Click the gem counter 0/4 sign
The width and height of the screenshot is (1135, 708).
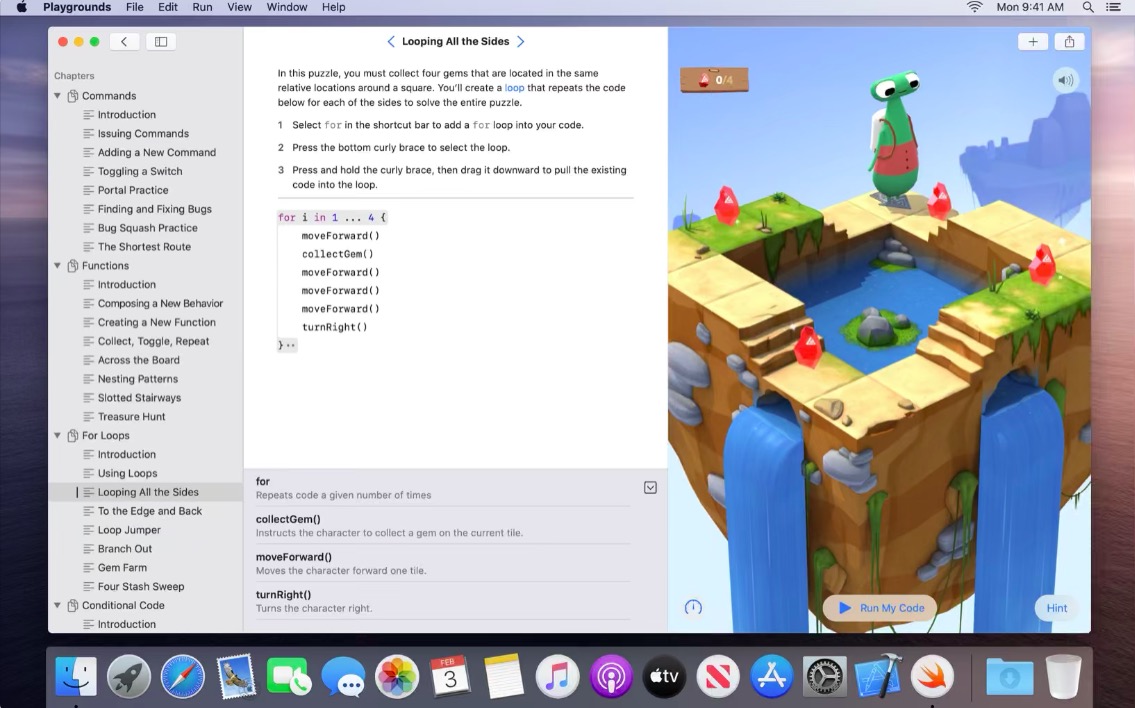[x=714, y=80]
